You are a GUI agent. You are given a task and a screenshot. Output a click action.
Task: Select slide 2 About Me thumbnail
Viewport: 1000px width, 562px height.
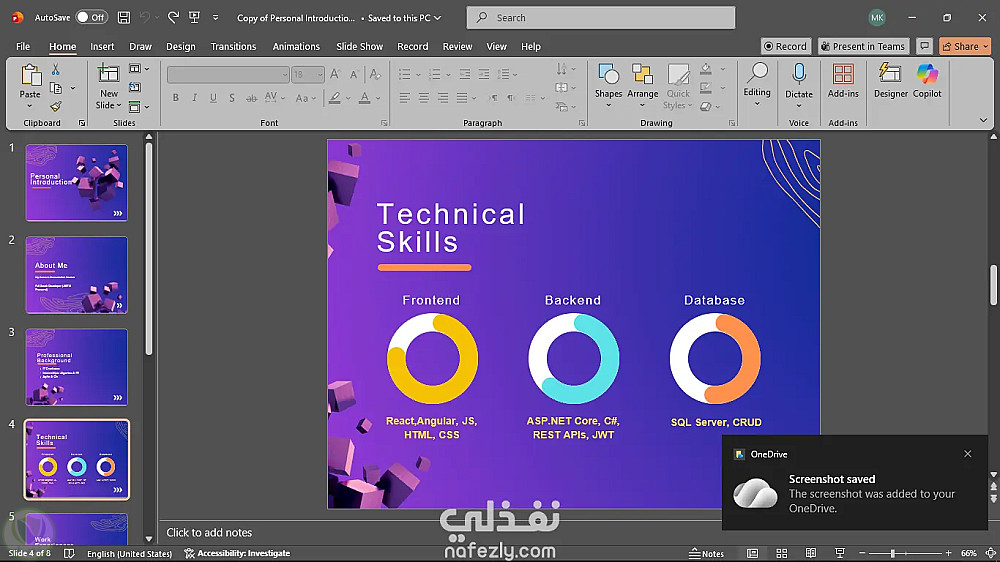77,275
